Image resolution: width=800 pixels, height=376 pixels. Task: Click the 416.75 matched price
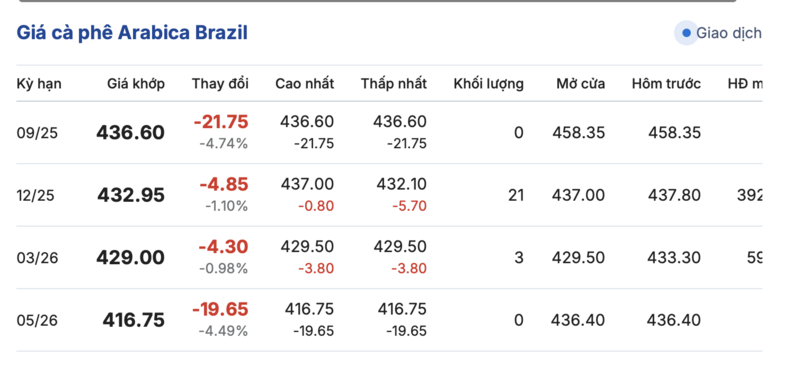click(134, 320)
